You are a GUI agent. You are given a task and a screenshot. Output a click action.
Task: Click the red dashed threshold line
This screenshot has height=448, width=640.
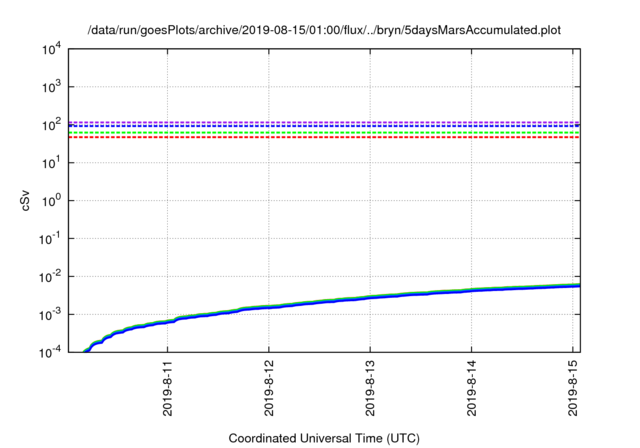click(x=324, y=137)
